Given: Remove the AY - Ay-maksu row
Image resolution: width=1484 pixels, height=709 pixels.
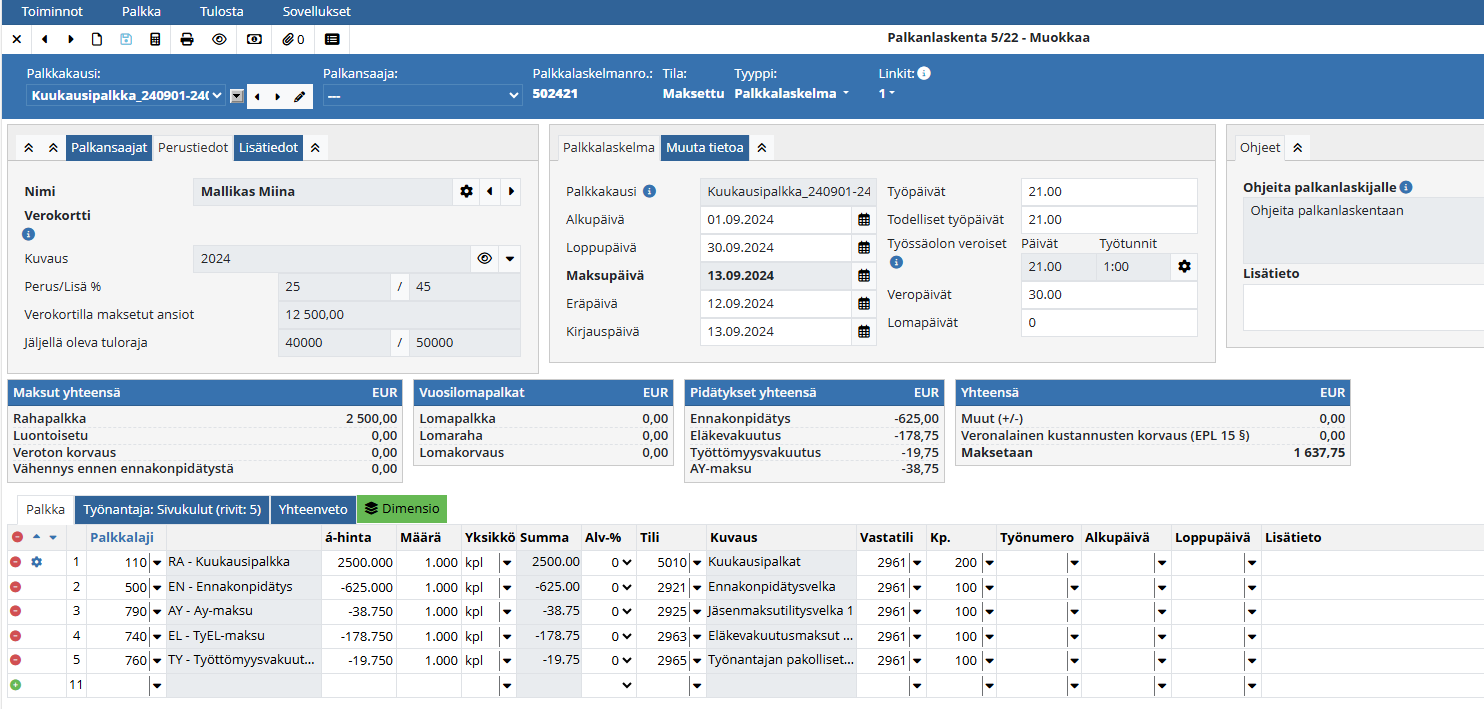Looking at the screenshot, I should (15, 611).
